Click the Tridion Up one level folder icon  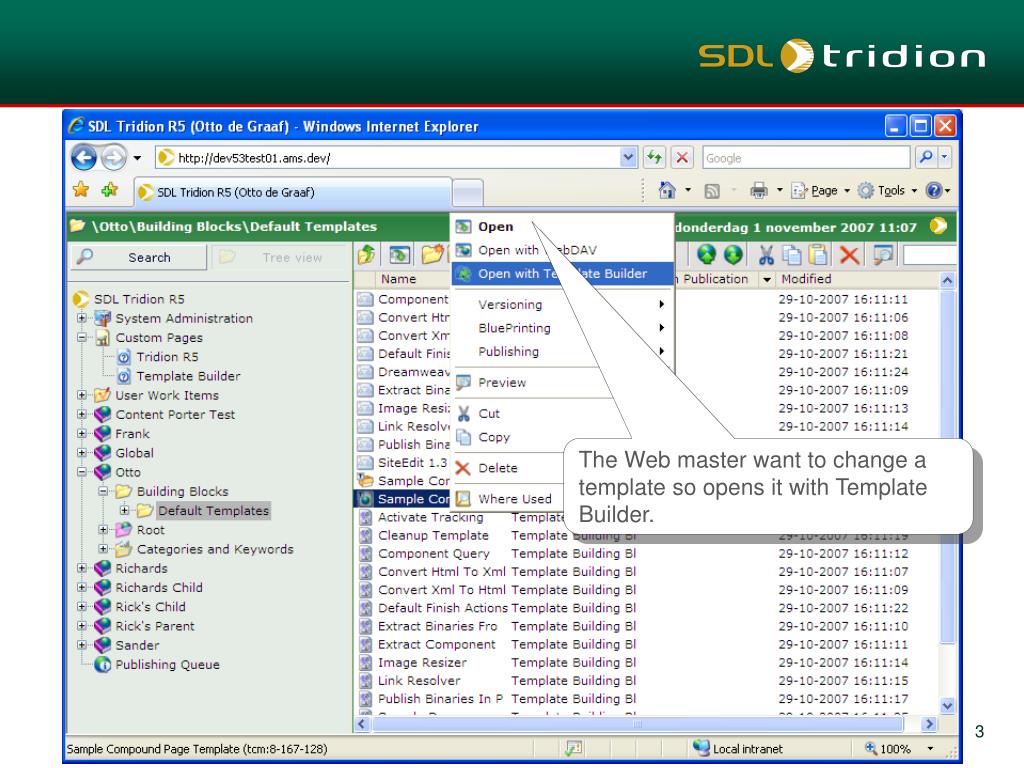click(367, 255)
